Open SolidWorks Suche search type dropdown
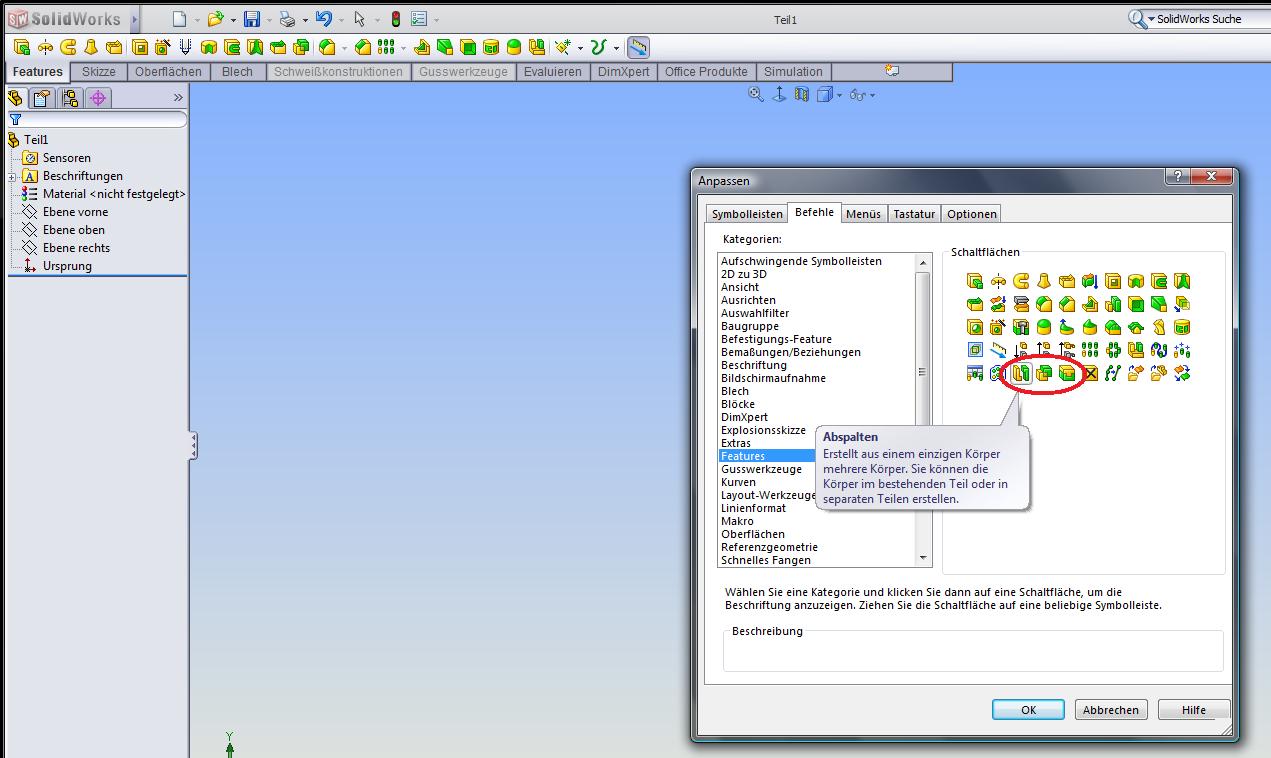This screenshot has width=1271, height=758. click(x=1151, y=19)
